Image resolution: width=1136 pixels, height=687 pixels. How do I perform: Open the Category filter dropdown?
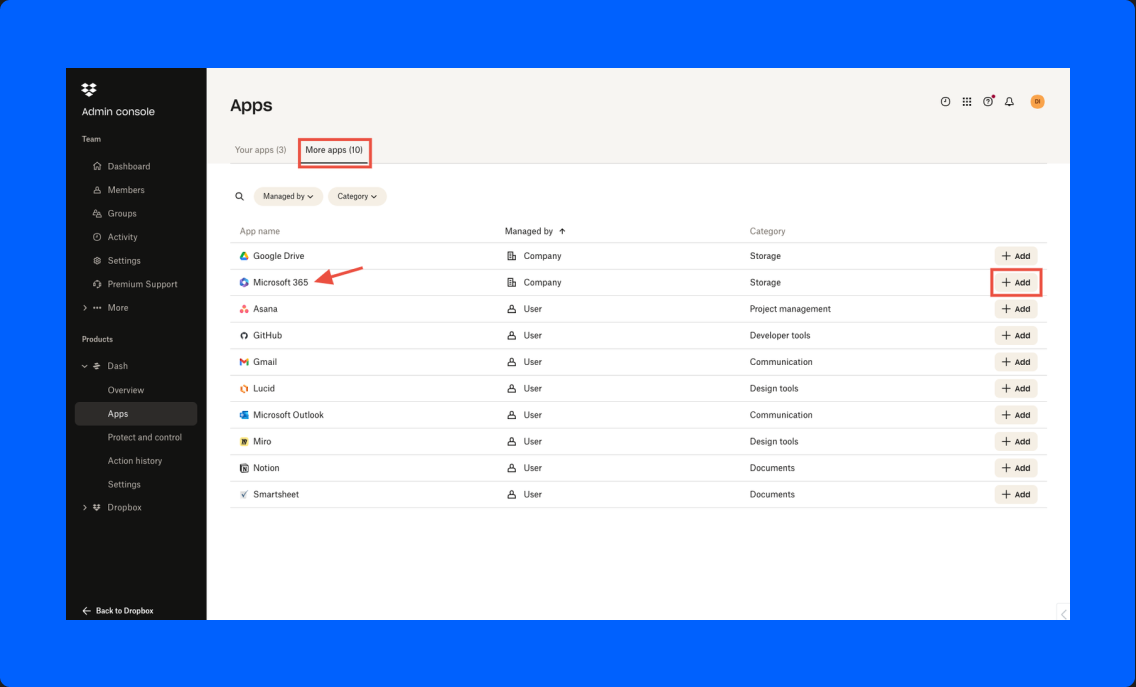[357, 196]
